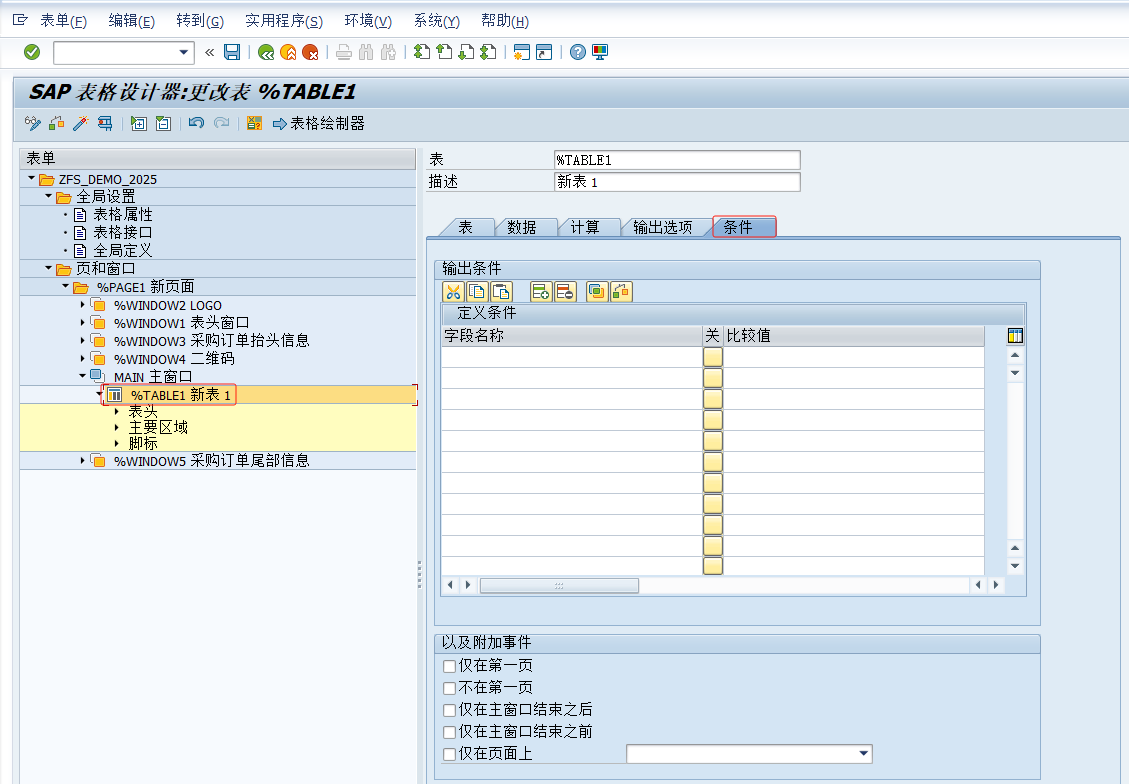Paste condition row icon
Screen dimensions: 1129x784
coord(501,292)
